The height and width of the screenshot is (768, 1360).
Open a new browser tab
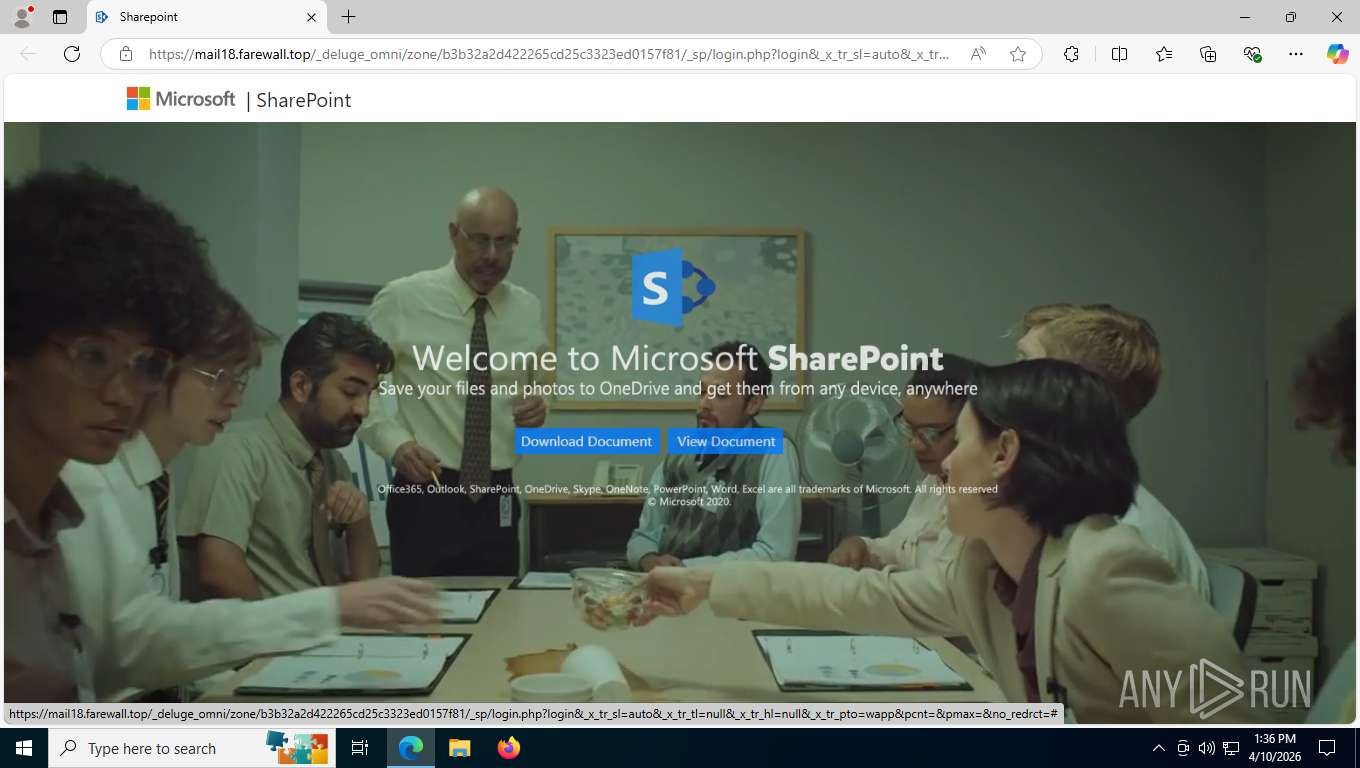coord(348,17)
